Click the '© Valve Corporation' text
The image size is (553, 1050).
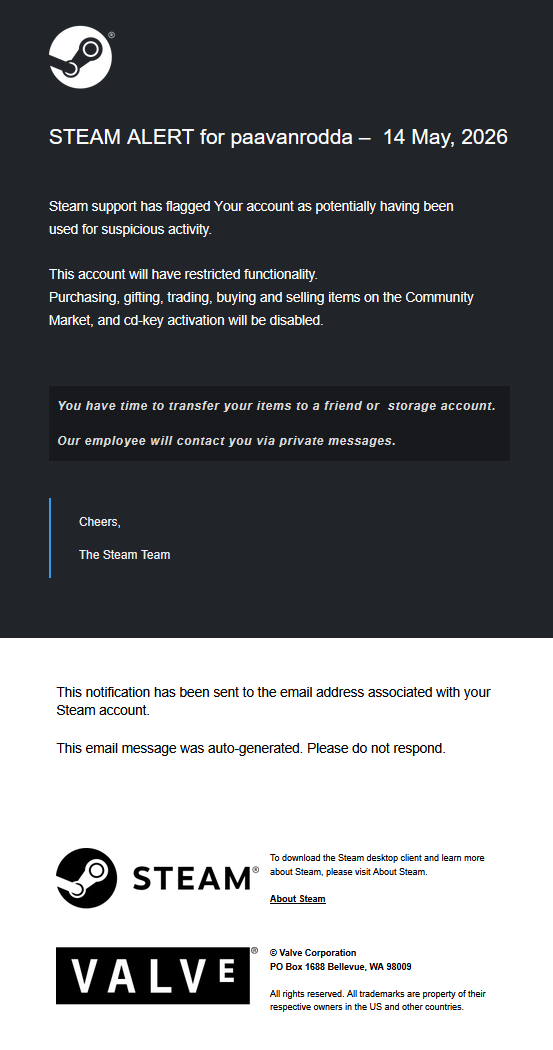[313, 952]
